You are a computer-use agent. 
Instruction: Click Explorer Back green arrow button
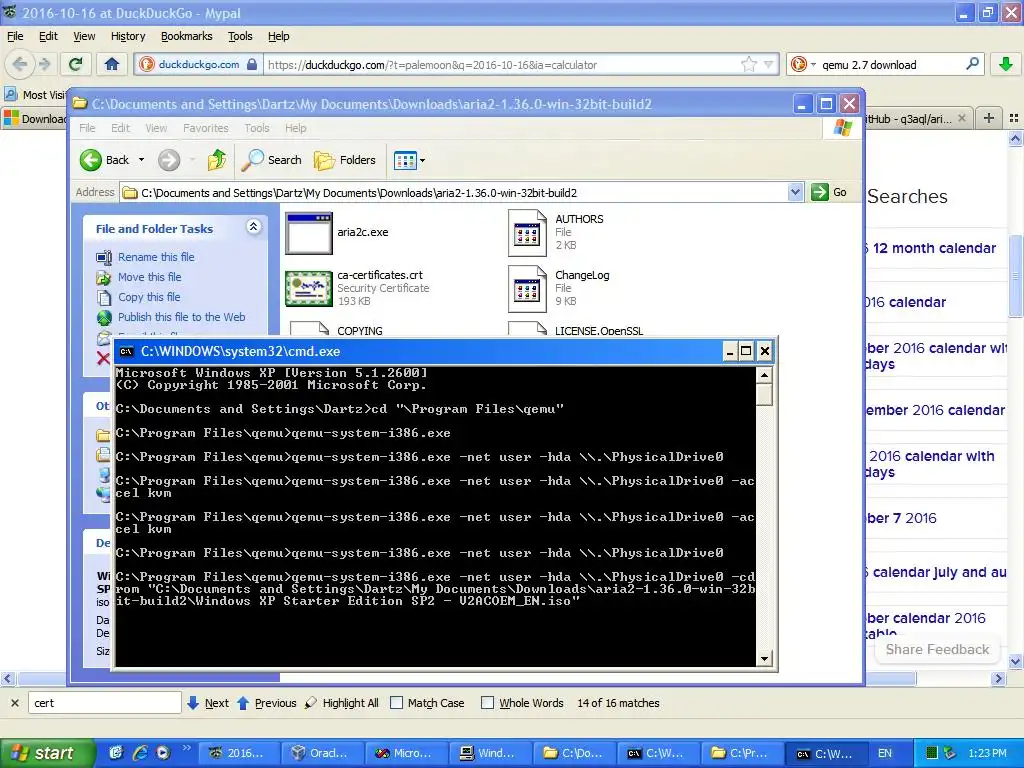click(91, 160)
